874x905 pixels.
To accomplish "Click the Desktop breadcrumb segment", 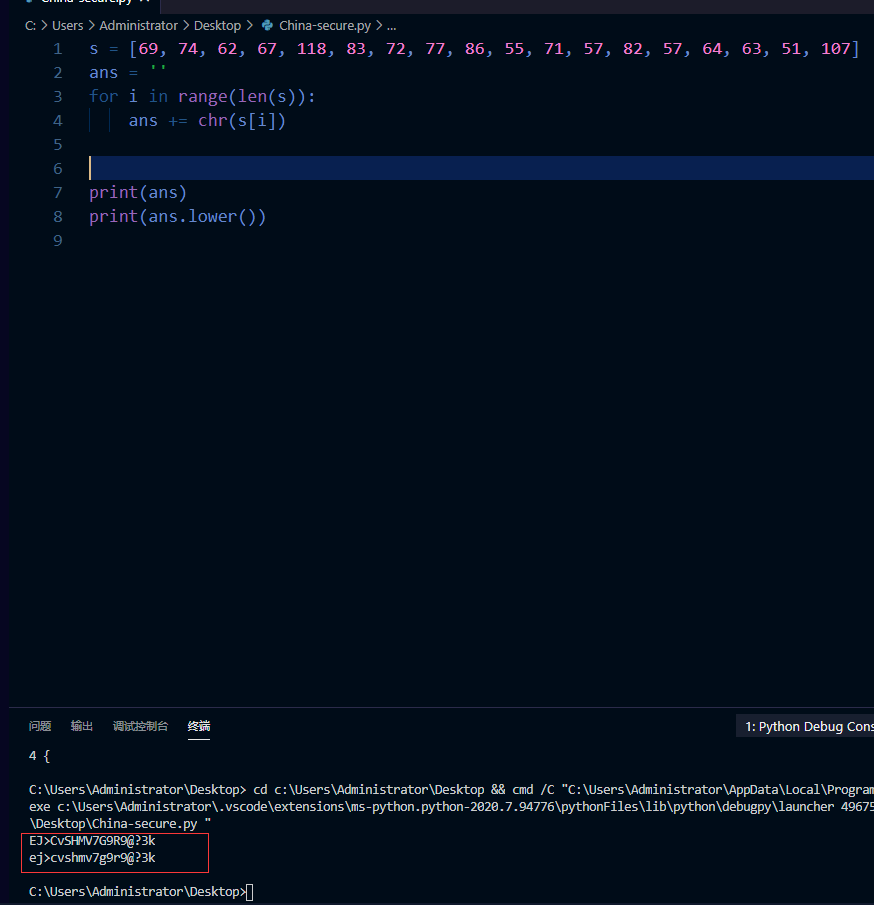I will (217, 26).
